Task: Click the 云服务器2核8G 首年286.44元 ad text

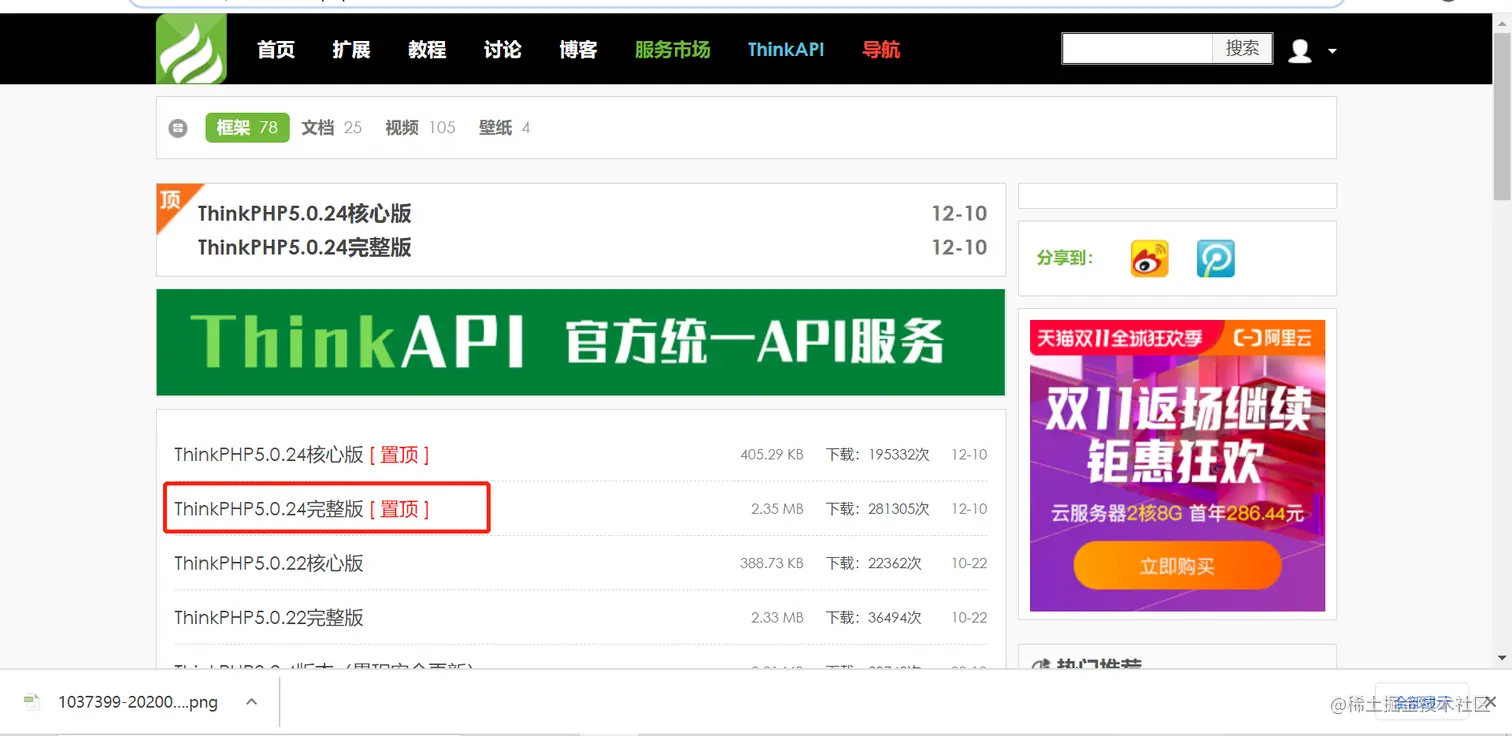Action: pos(1178,514)
